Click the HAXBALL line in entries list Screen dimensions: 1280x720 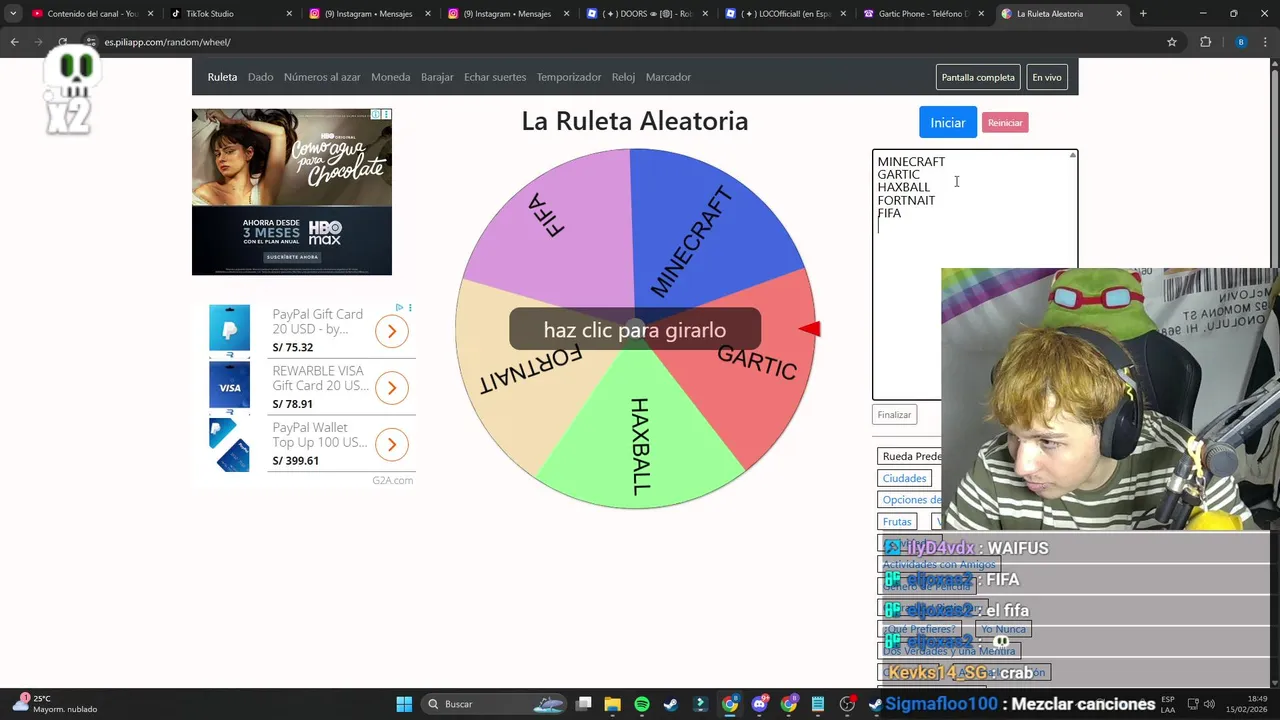[904, 187]
